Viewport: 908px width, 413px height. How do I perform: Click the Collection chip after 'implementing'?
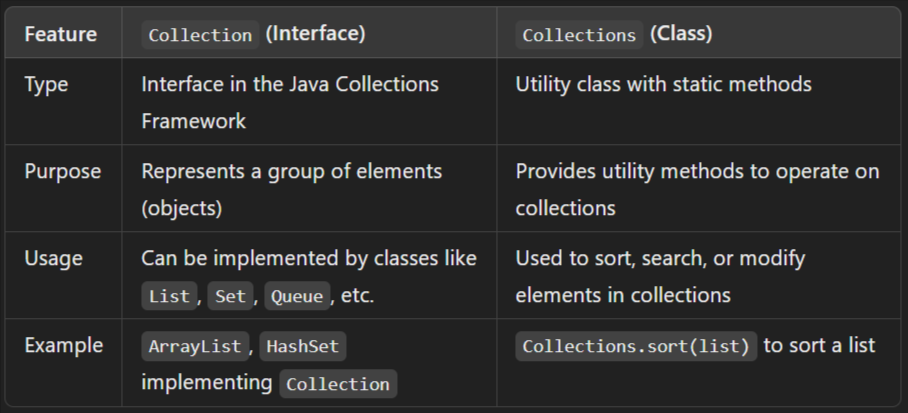pos(337,384)
